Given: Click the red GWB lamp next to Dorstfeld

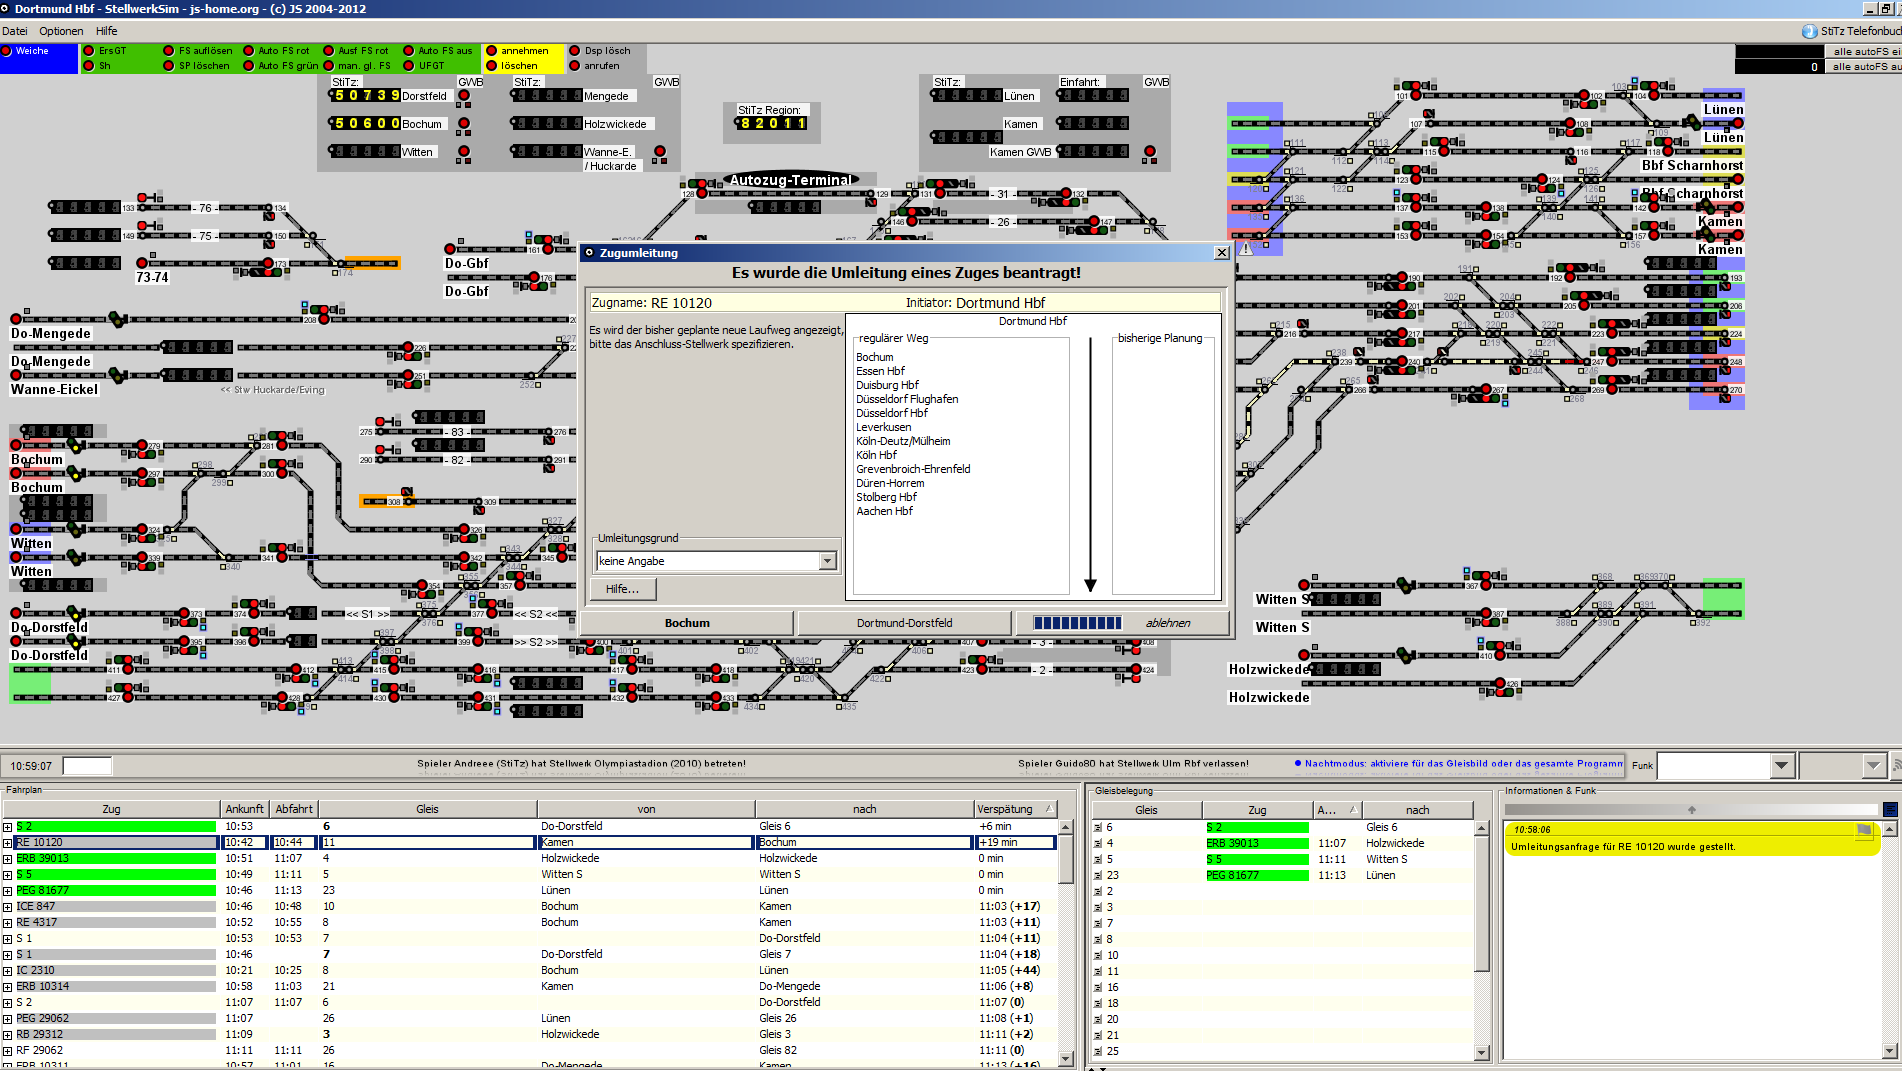Looking at the screenshot, I should (x=464, y=96).
